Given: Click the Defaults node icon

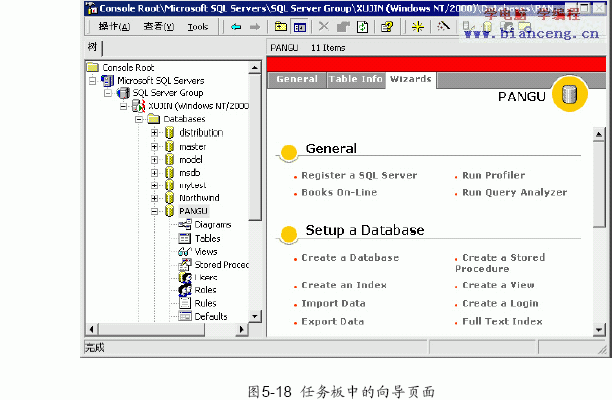Looking at the screenshot, I should (185, 316).
